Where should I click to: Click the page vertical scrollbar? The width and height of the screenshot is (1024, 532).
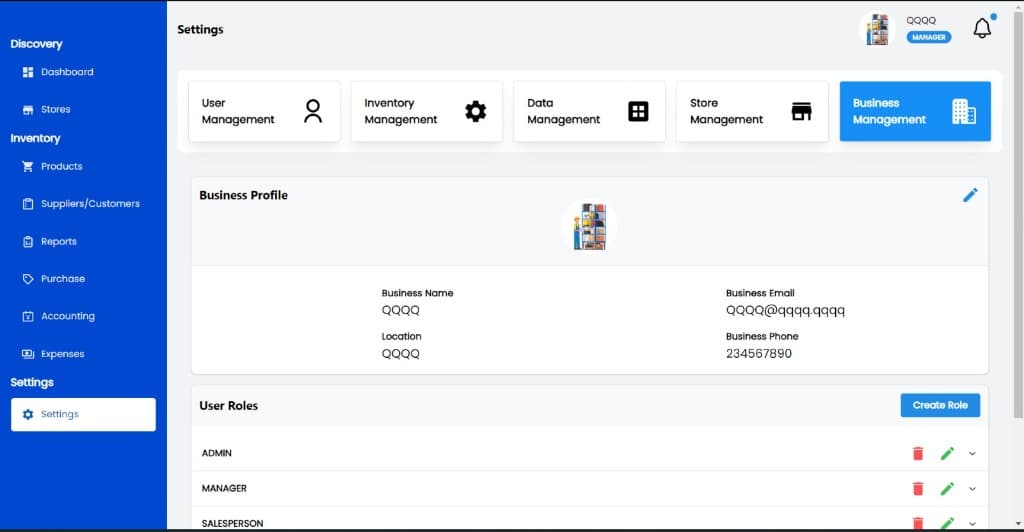click(1018, 215)
